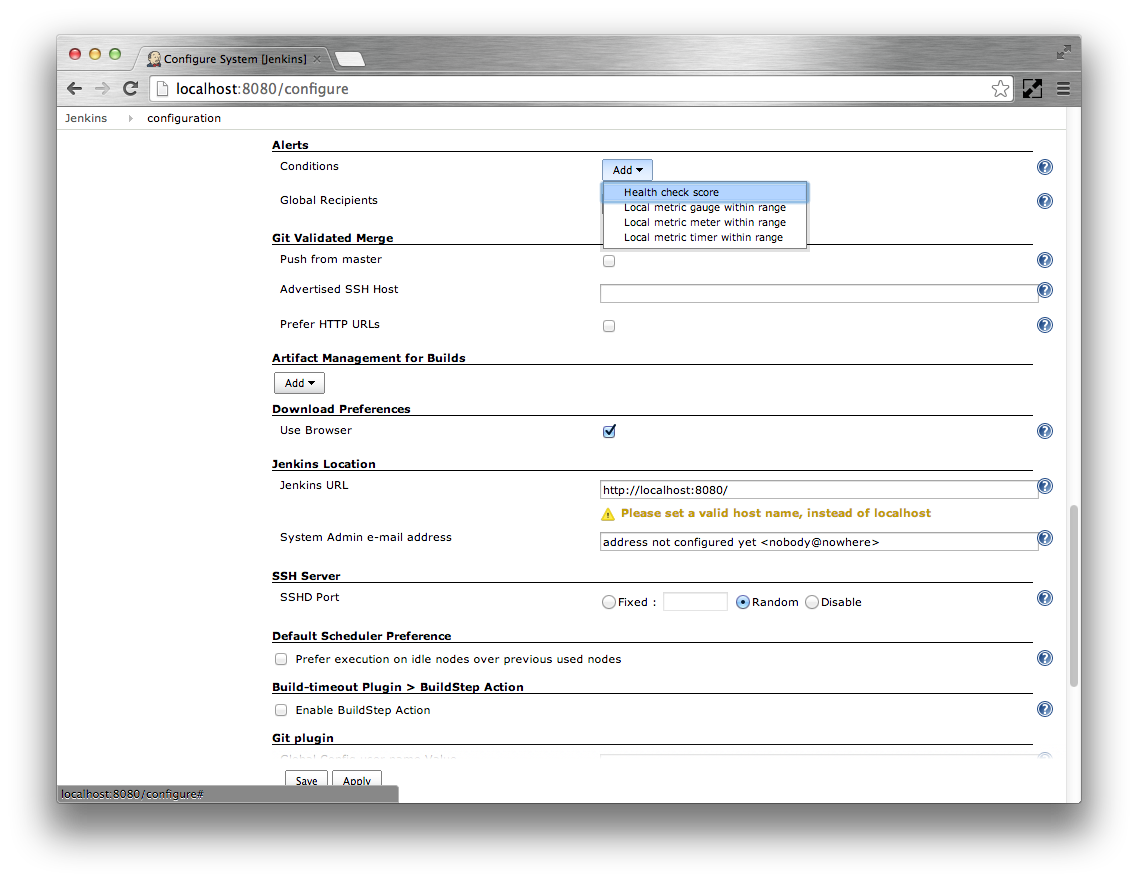Click the localhost warning message text

point(776,513)
